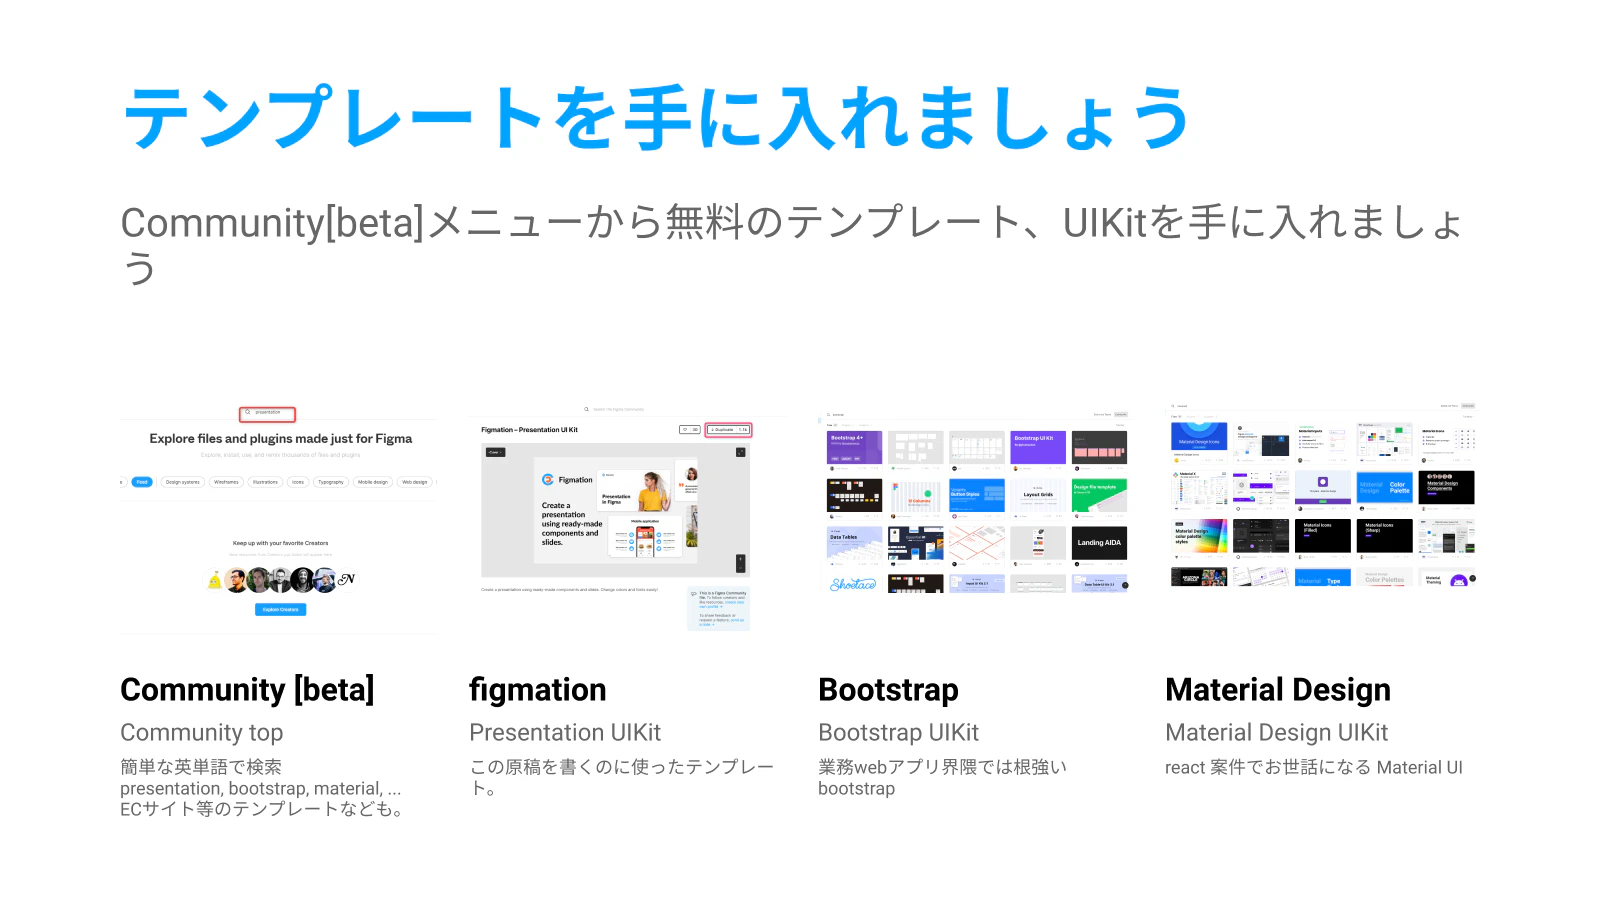The width and height of the screenshot is (1600, 900).
Task: Click the zoom control on Figmation preview
Action: point(741,563)
